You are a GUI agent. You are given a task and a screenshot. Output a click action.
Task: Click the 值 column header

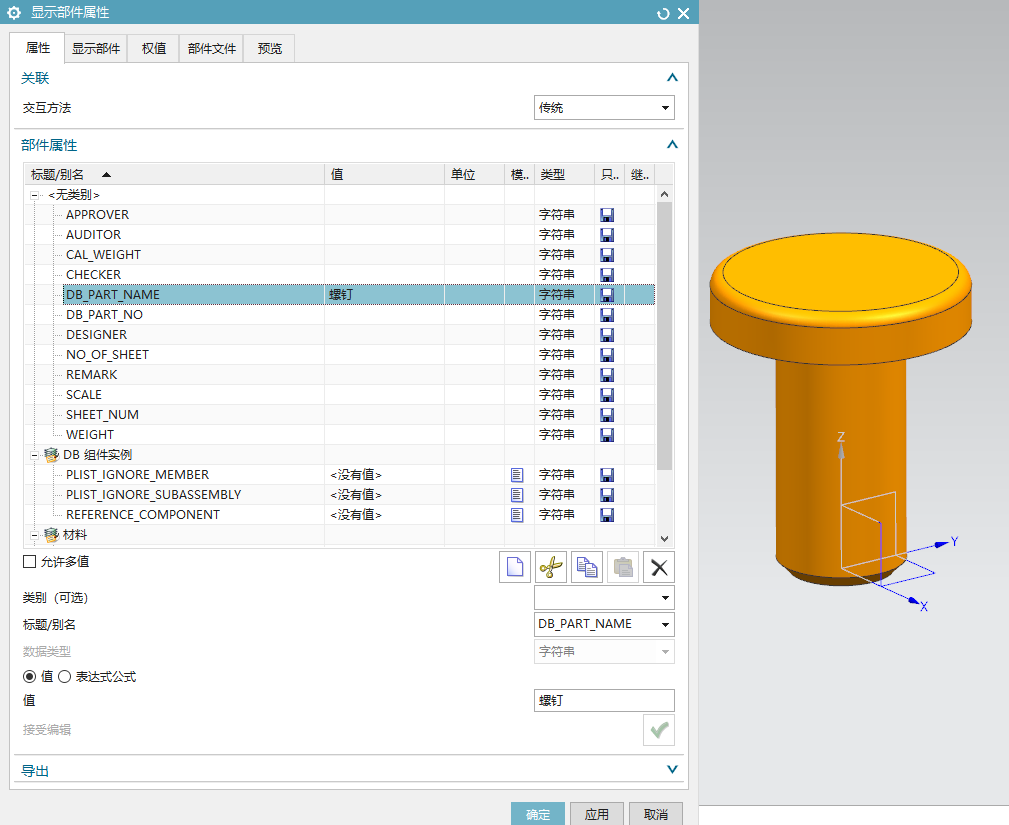click(384, 174)
